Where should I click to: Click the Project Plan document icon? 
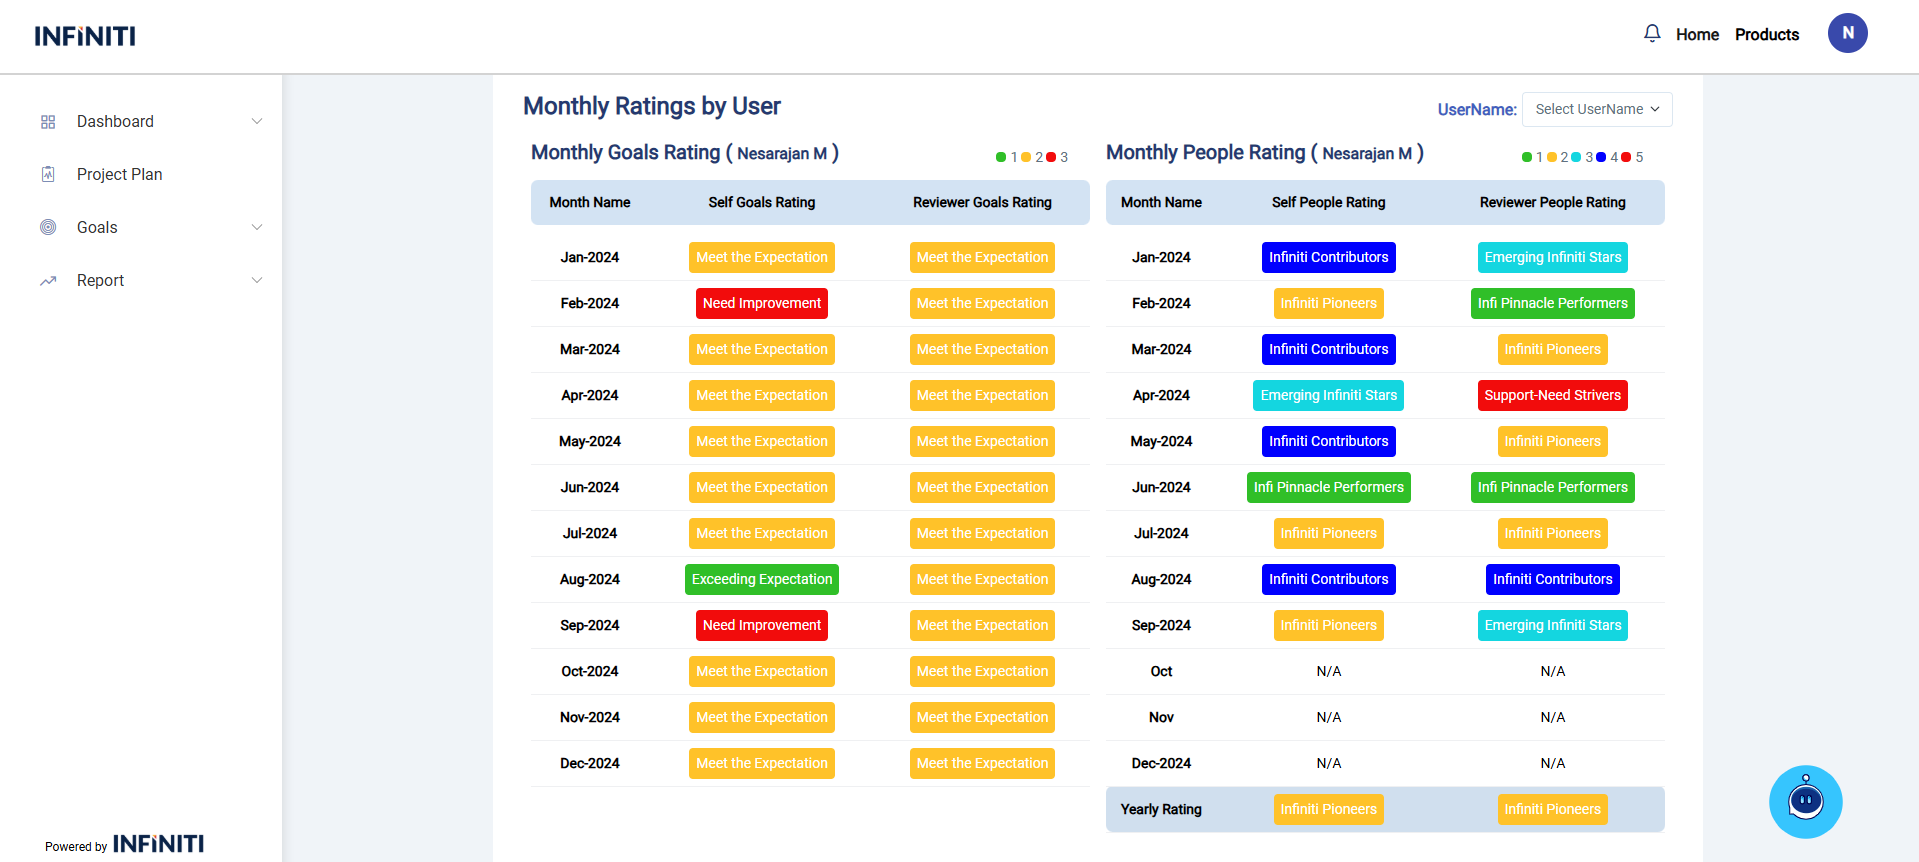click(48, 174)
